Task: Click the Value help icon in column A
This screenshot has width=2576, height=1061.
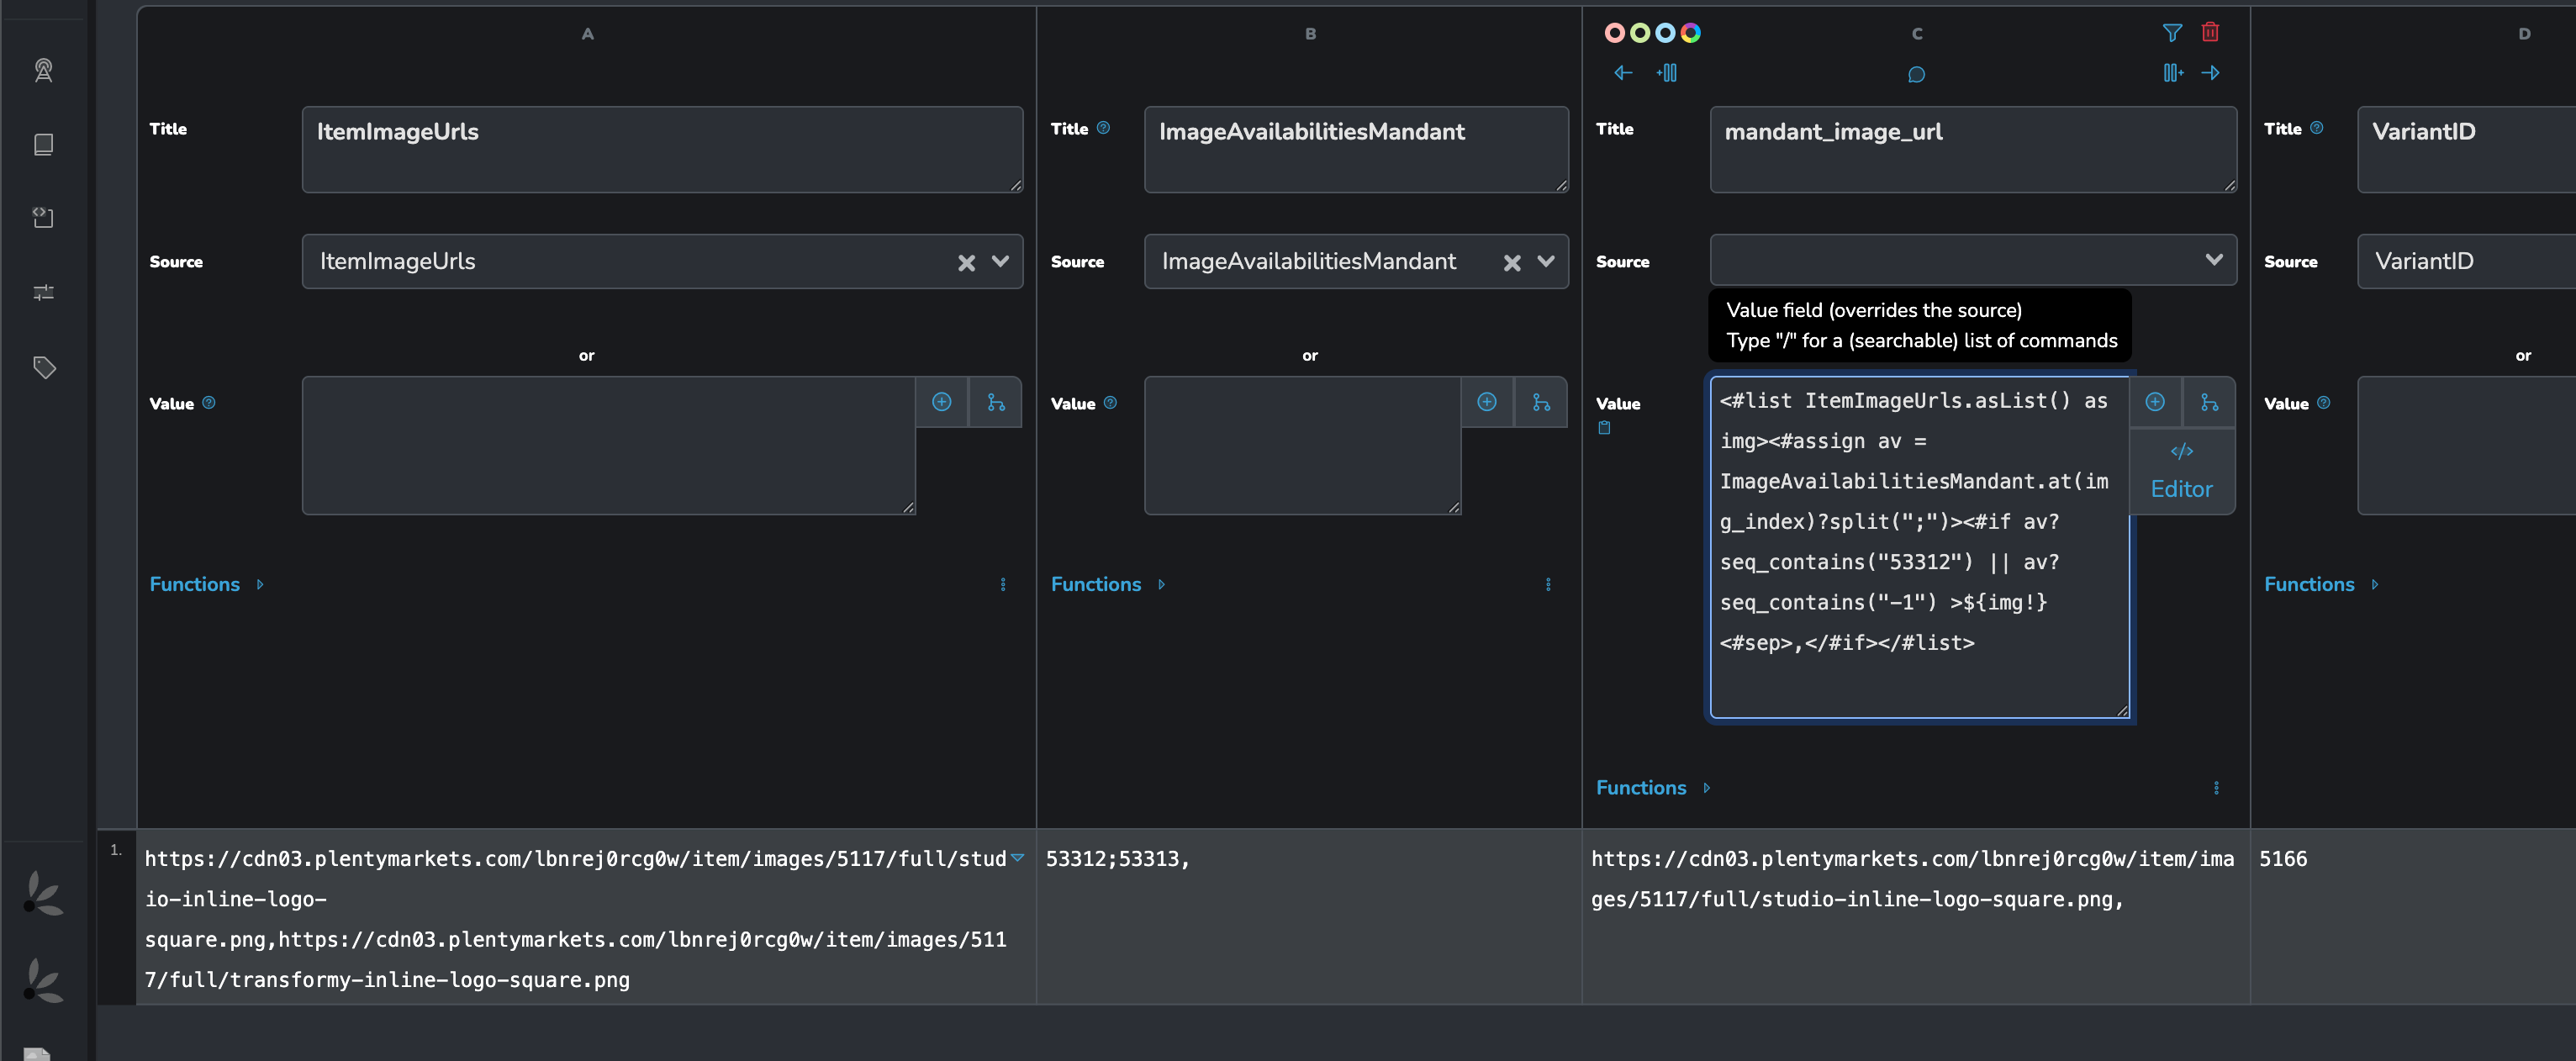Action: coord(209,403)
